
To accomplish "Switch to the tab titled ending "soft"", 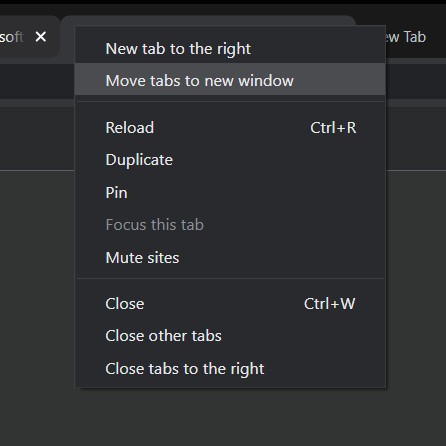I will coord(12,37).
